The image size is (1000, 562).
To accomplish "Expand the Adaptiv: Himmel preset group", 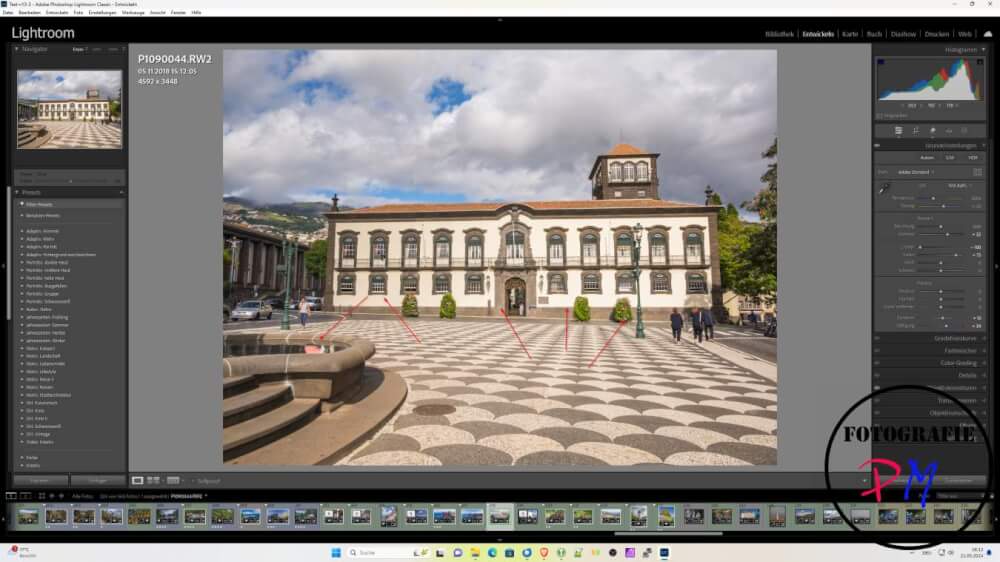I will 22,231.
